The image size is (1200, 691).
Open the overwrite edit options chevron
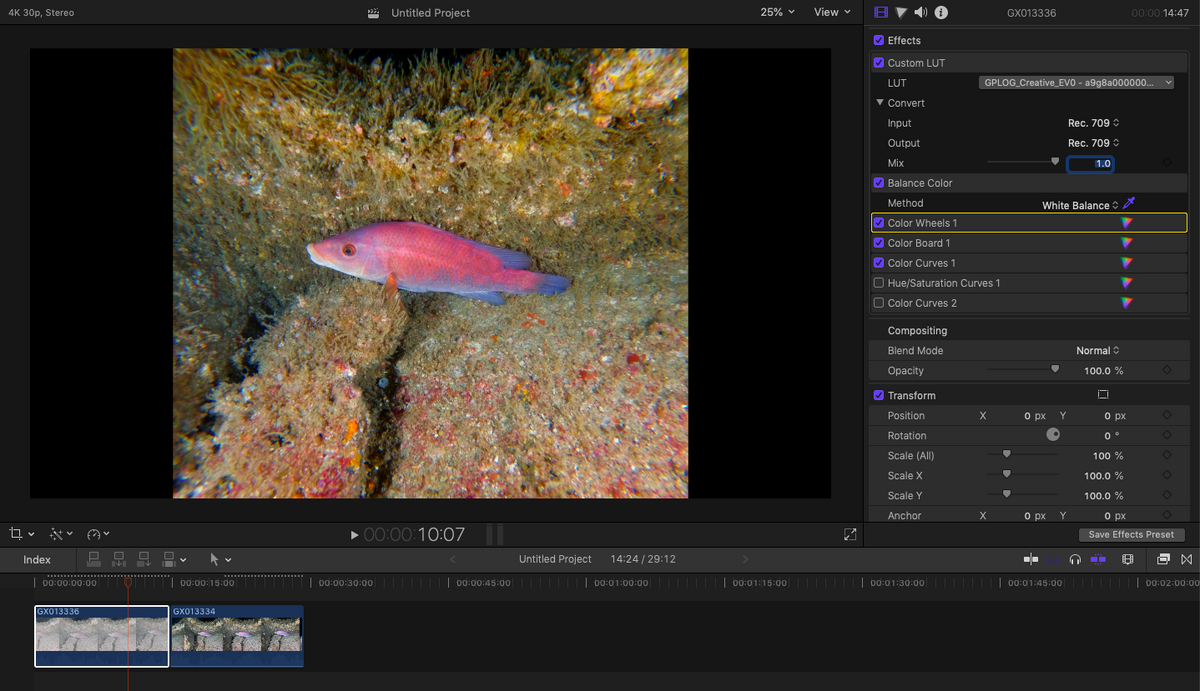183,560
